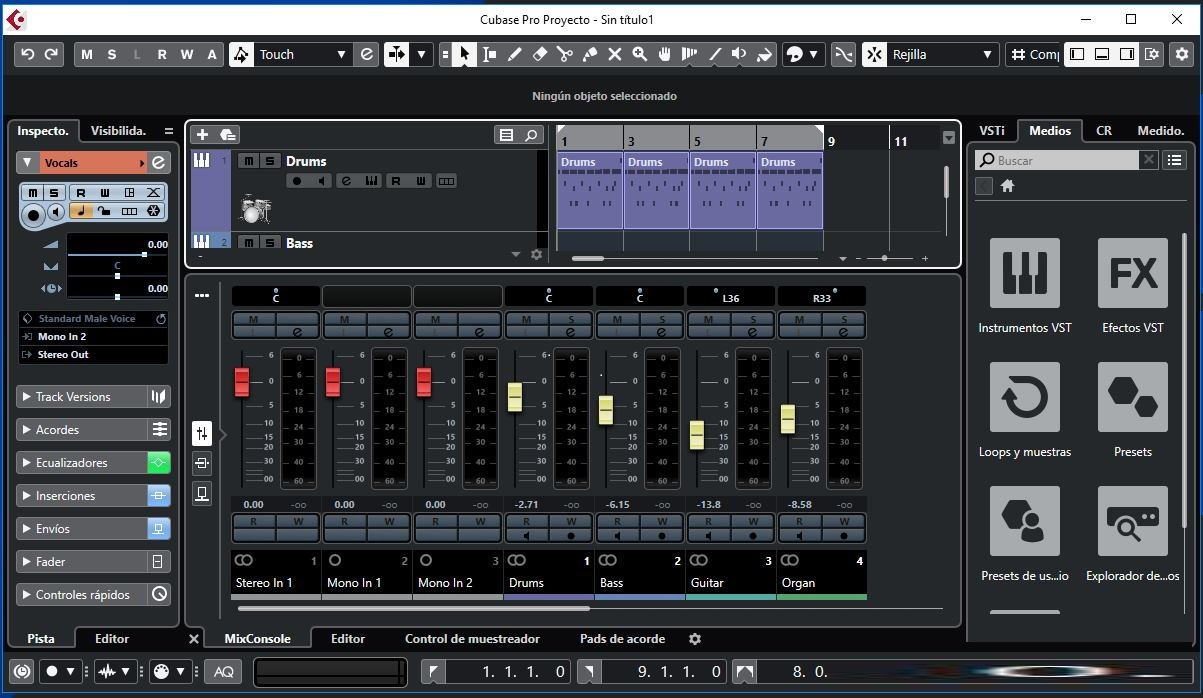Toggle record enable on Drums track
This screenshot has height=698, width=1203.
(x=297, y=181)
